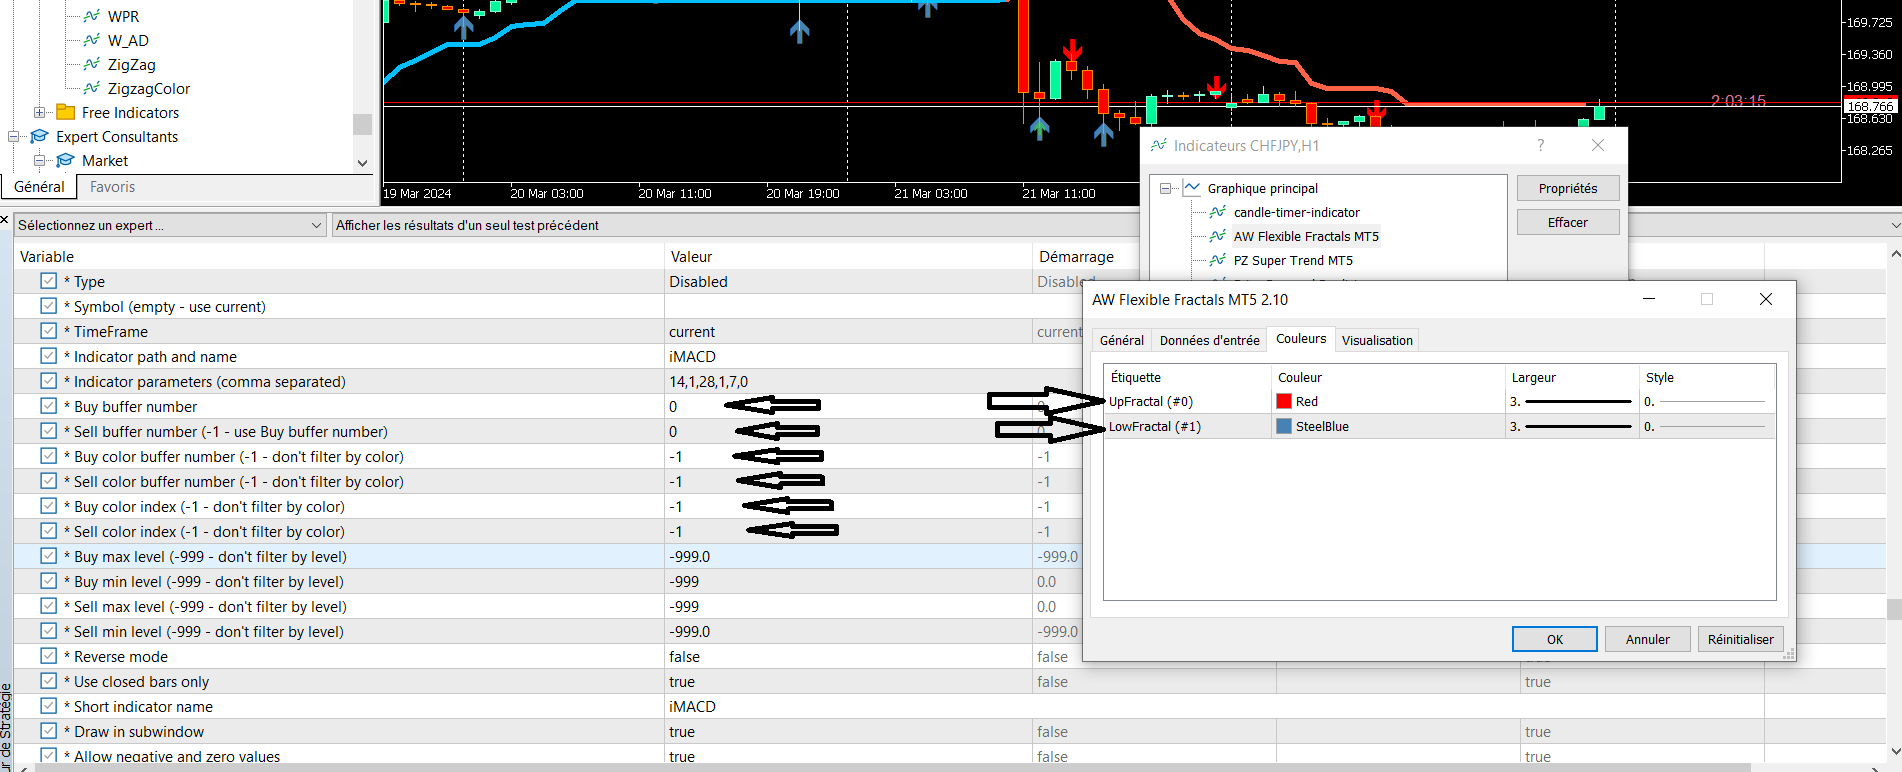Collapse the Market tree node
The image size is (1902, 772).
(x=40, y=160)
